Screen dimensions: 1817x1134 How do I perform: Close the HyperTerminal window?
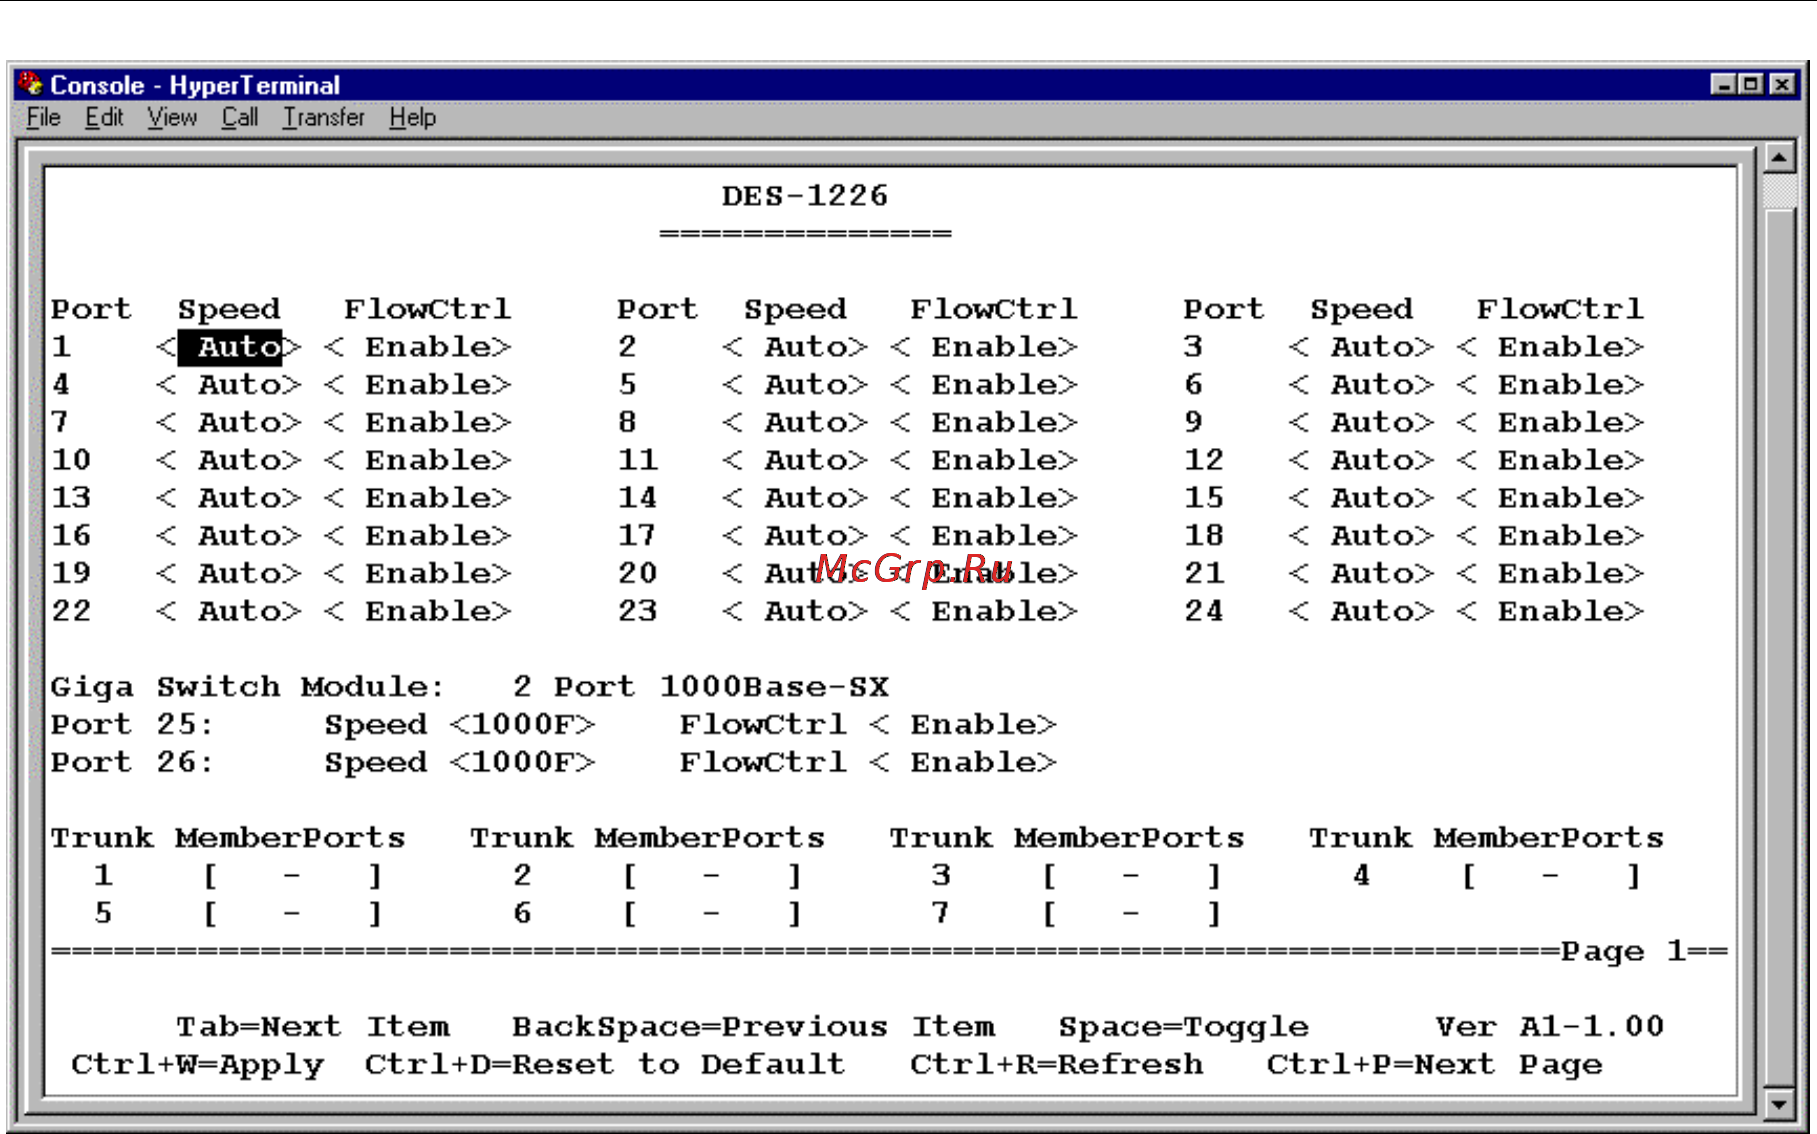(x=1781, y=84)
